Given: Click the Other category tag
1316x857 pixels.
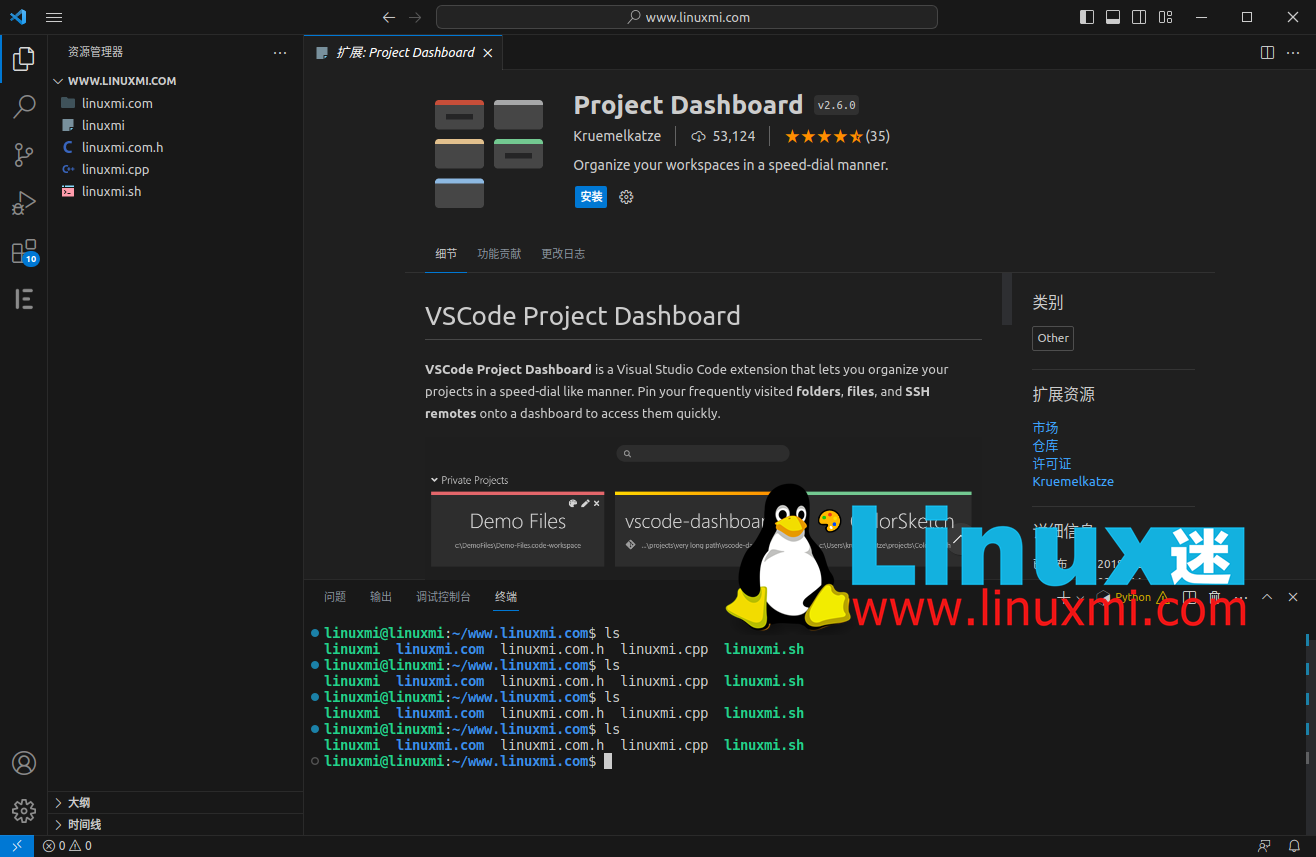Looking at the screenshot, I should (x=1053, y=338).
